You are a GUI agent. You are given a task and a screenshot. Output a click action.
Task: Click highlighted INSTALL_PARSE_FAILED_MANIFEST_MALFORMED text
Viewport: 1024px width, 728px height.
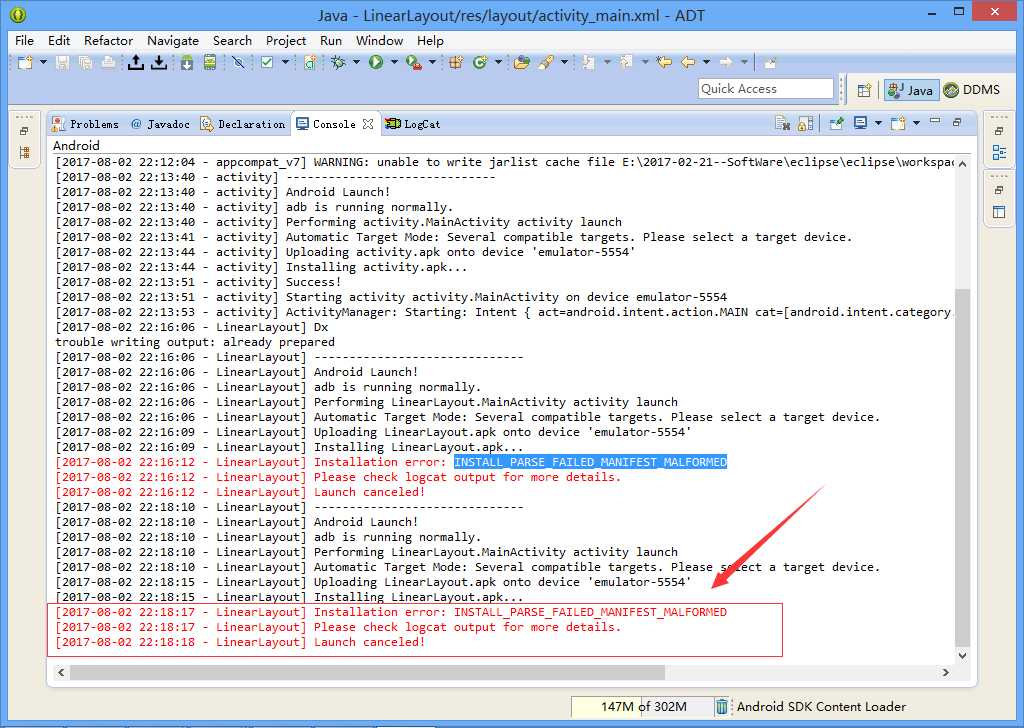[x=590, y=462]
